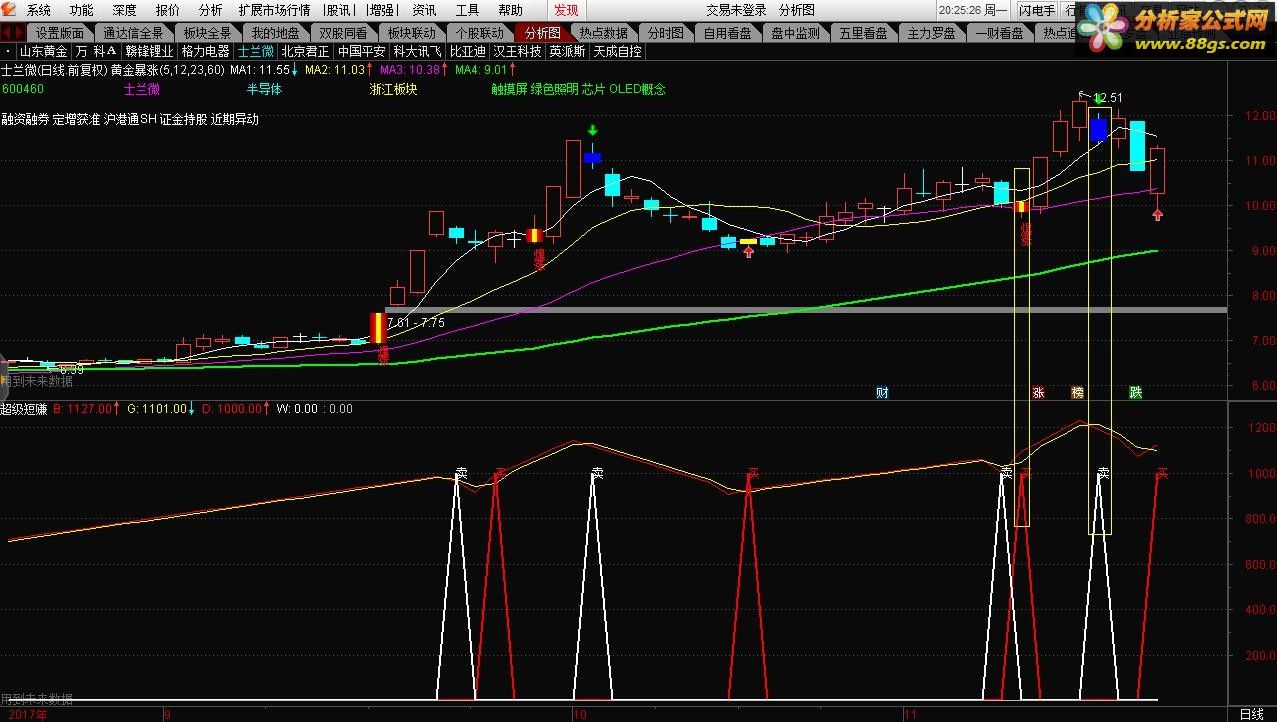Click the 浙江板块 region label

pyautogui.click(x=392, y=89)
